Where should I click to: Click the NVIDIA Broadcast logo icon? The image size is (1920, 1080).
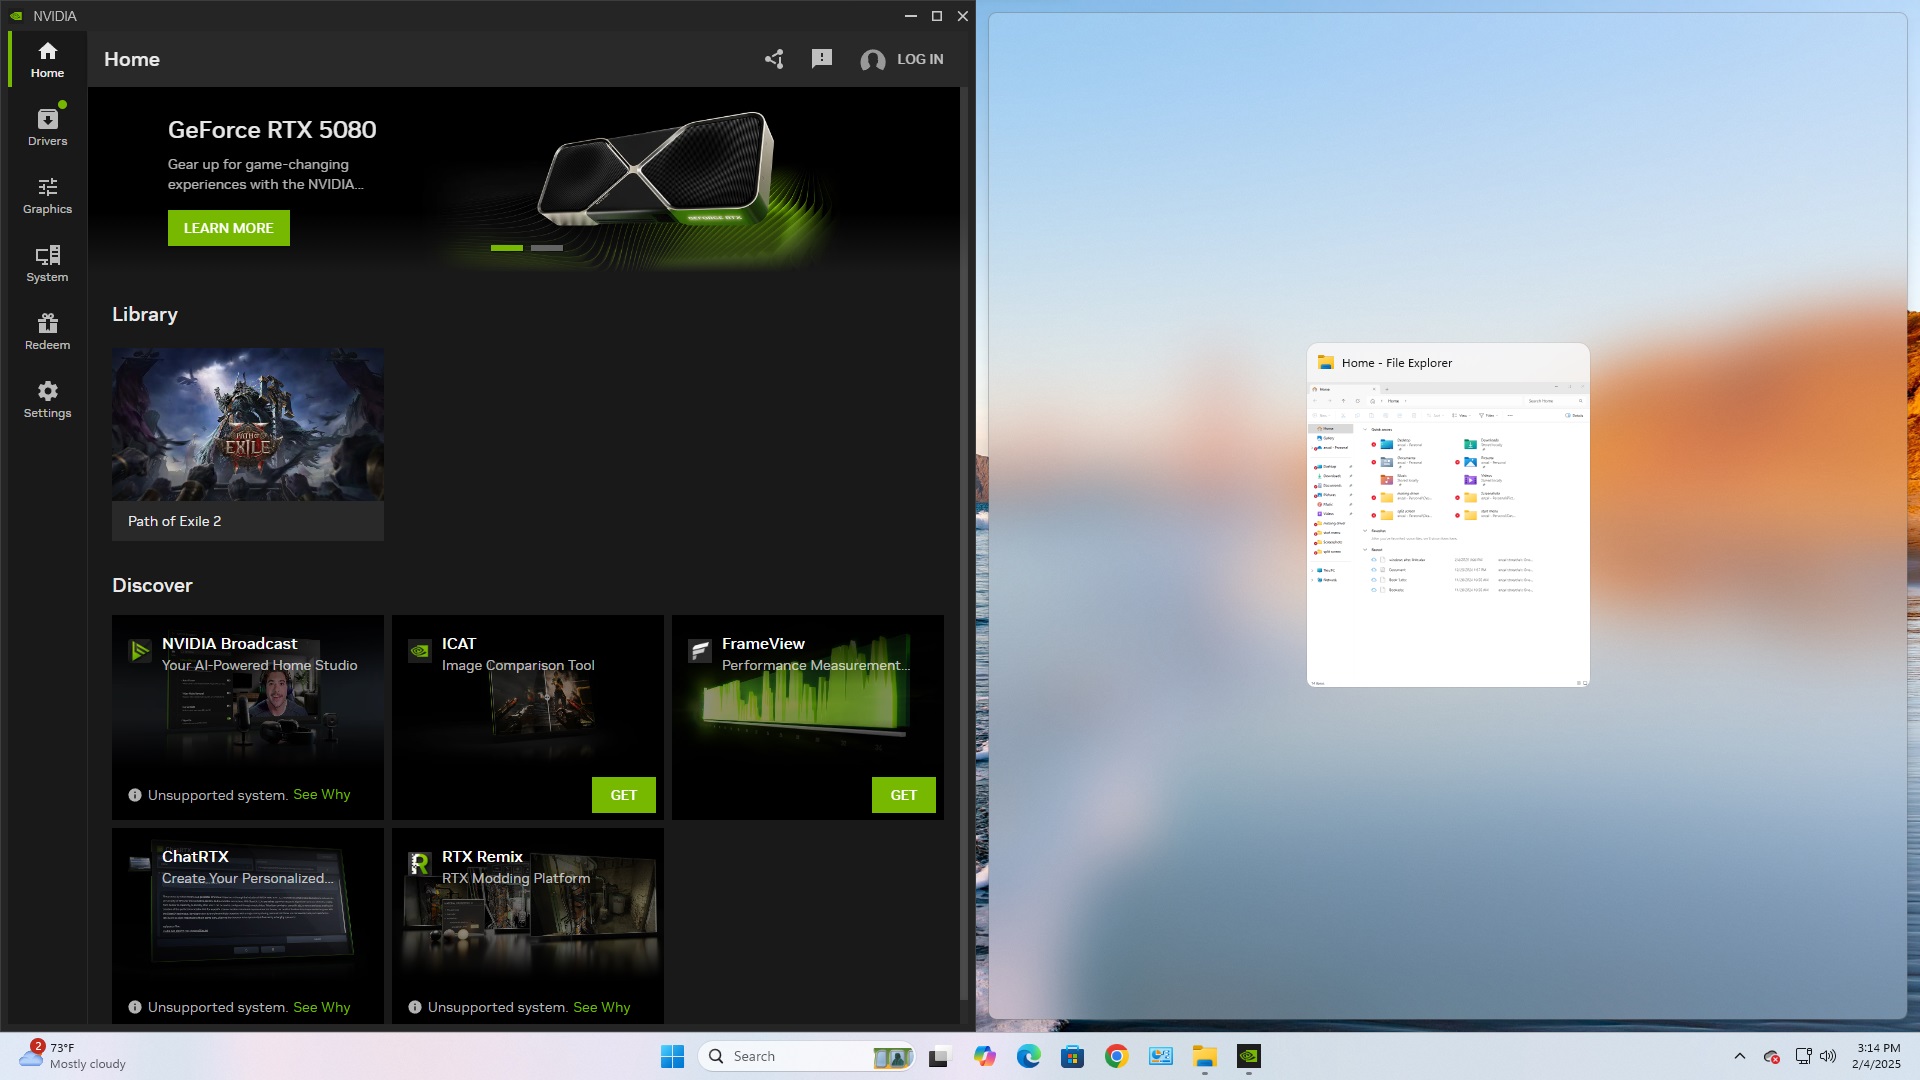point(140,651)
